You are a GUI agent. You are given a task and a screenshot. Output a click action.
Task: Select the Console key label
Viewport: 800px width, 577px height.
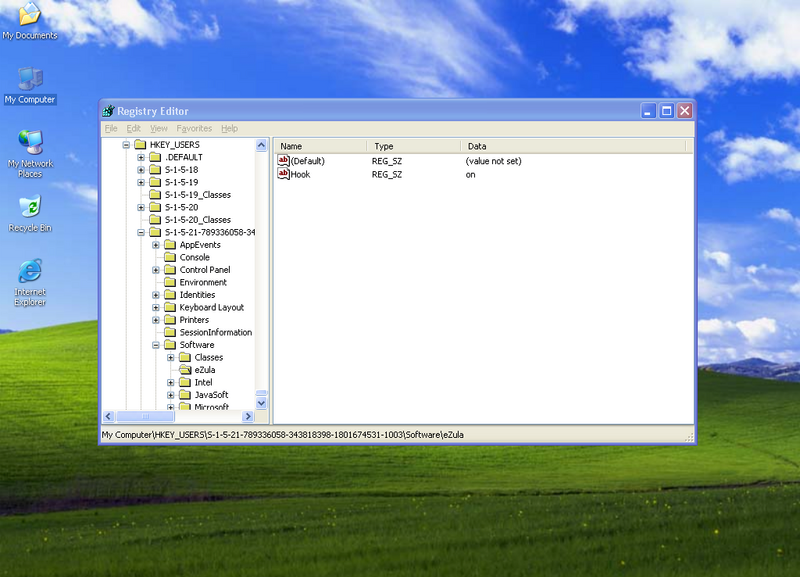pyautogui.click(x=194, y=257)
